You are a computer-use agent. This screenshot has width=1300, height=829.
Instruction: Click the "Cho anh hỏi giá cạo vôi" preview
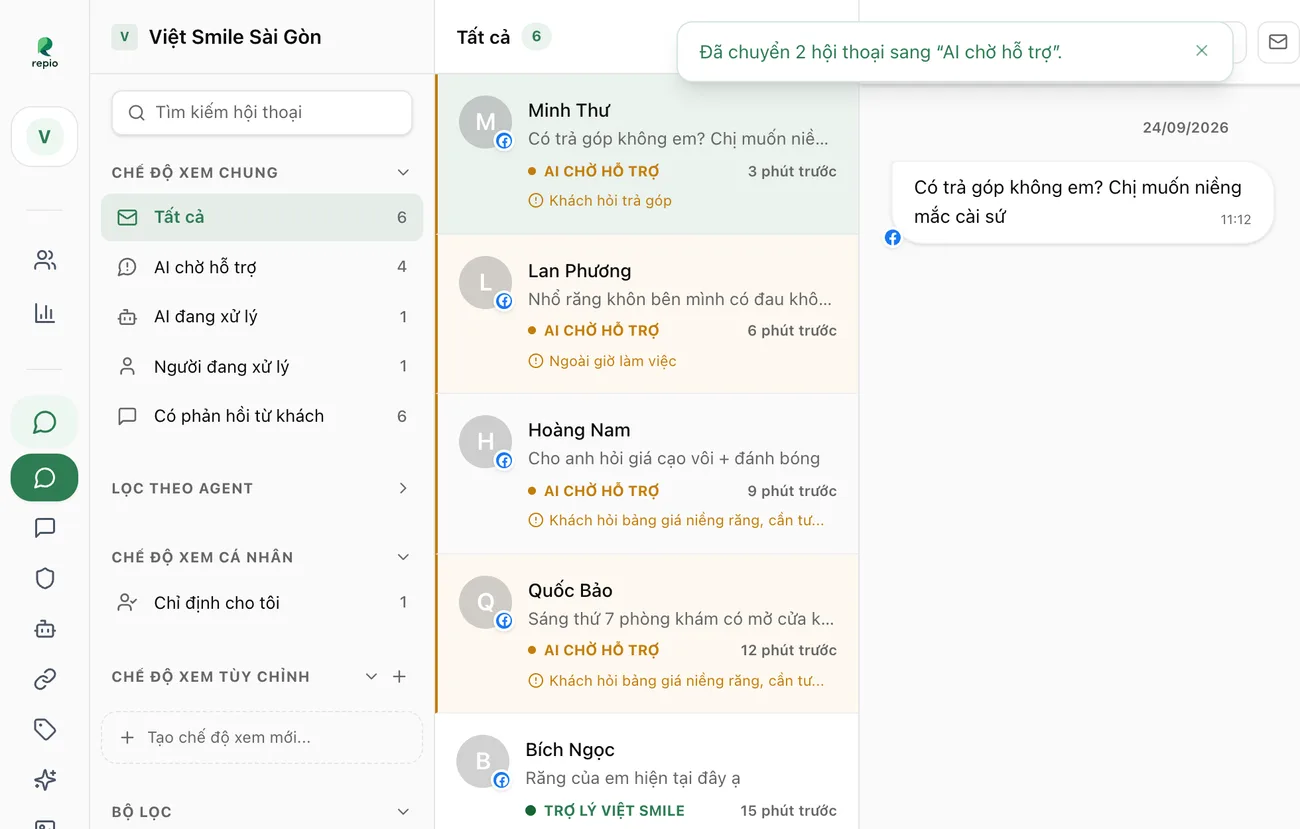(674, 459)
